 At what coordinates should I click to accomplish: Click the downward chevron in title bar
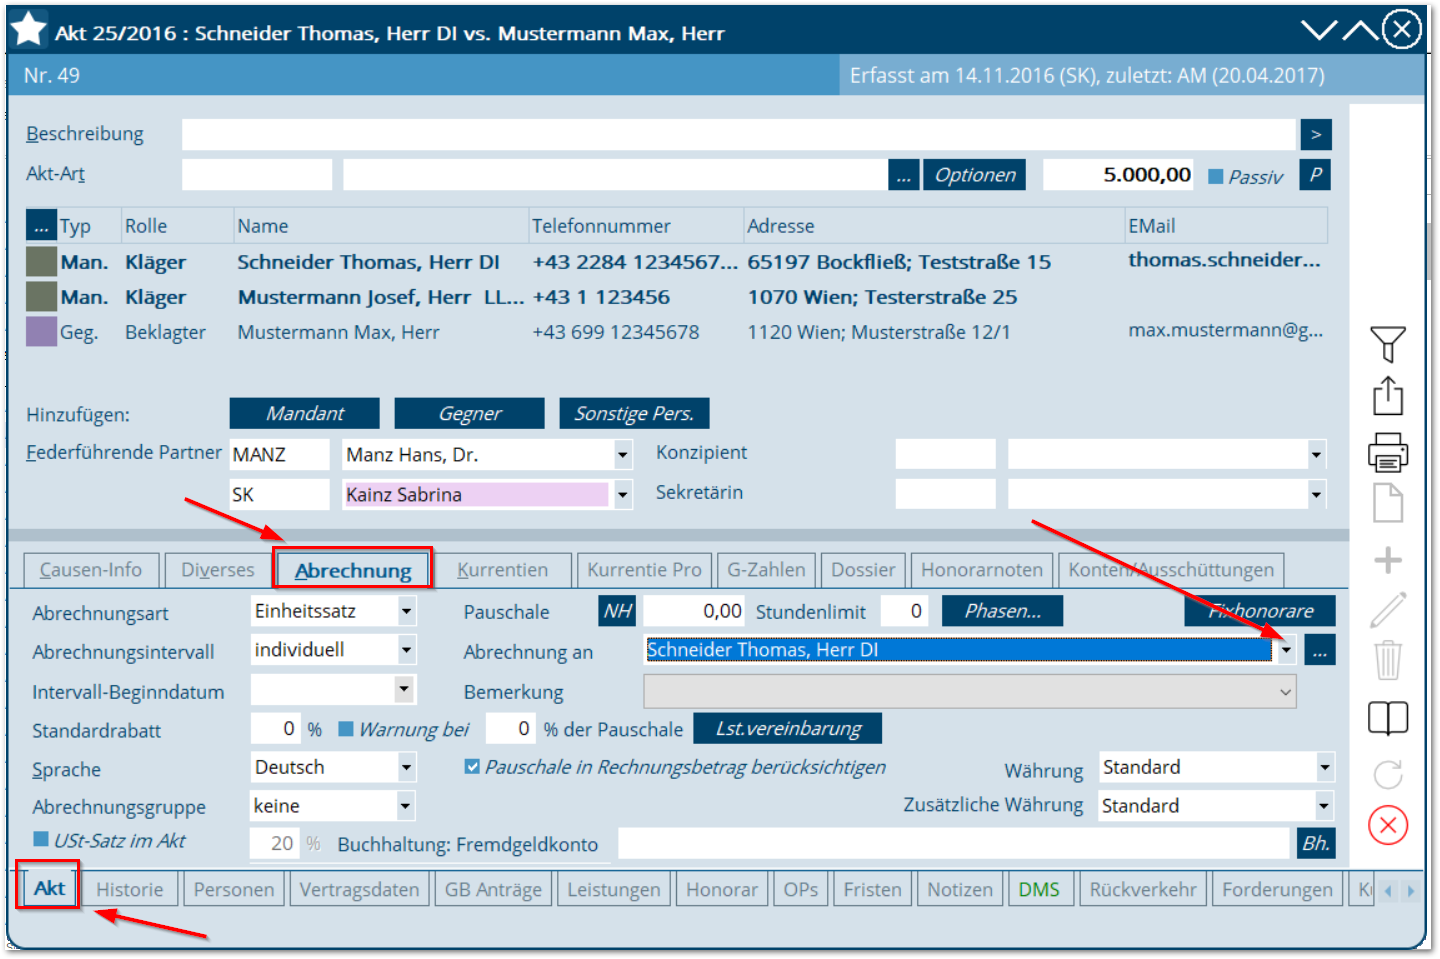1319,31
